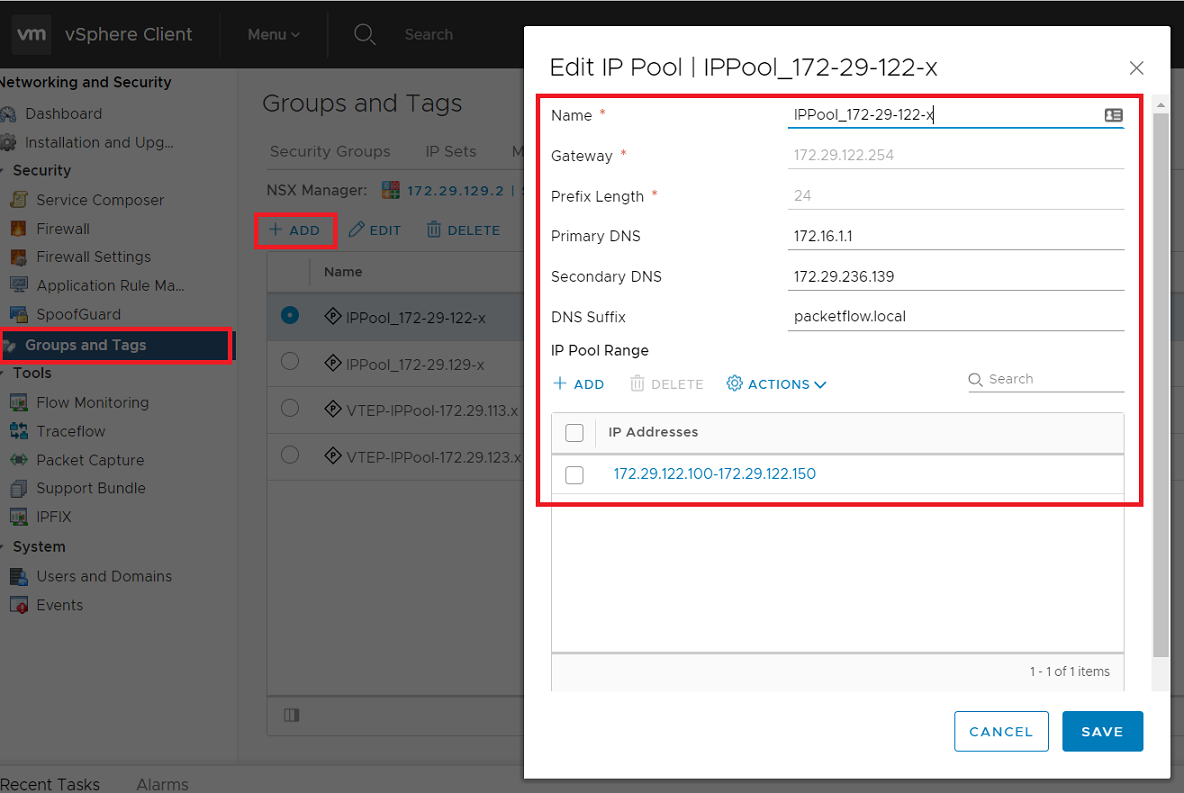
Task: Select IPPool_172-29-122-x radio button
Action: pyautogui.click(x=290, y=315)
